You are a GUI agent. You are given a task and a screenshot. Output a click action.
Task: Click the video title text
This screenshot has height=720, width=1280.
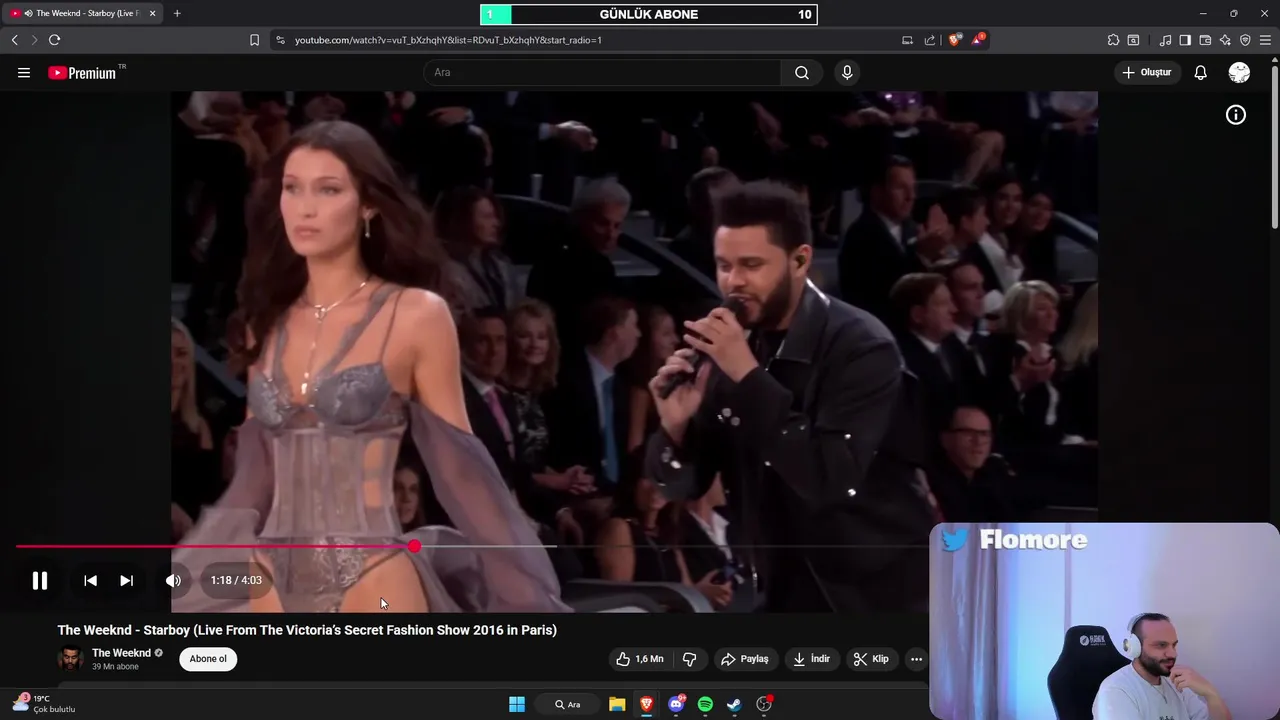pos(307,630)
